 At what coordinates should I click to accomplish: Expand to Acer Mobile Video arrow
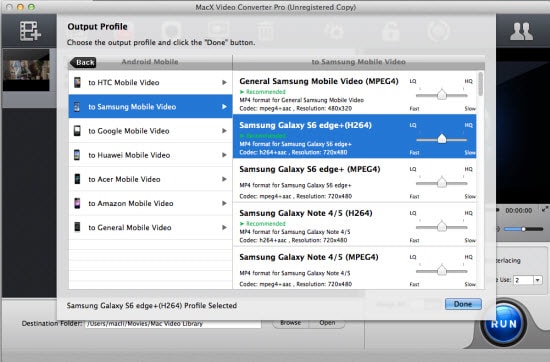point(224,179)
